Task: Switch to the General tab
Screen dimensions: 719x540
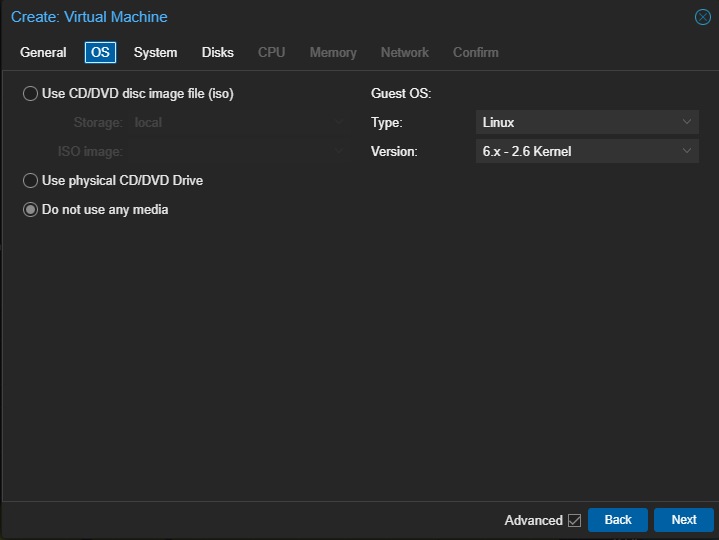Action: coord(43,52)
